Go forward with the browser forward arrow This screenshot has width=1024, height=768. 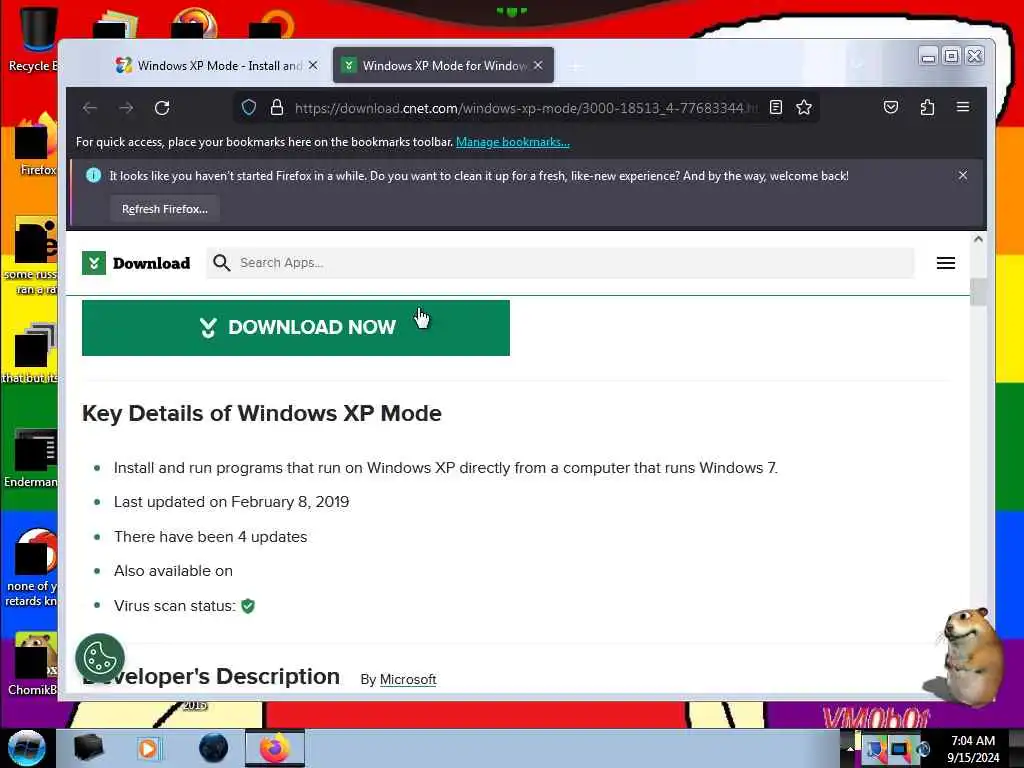[126, 108]
